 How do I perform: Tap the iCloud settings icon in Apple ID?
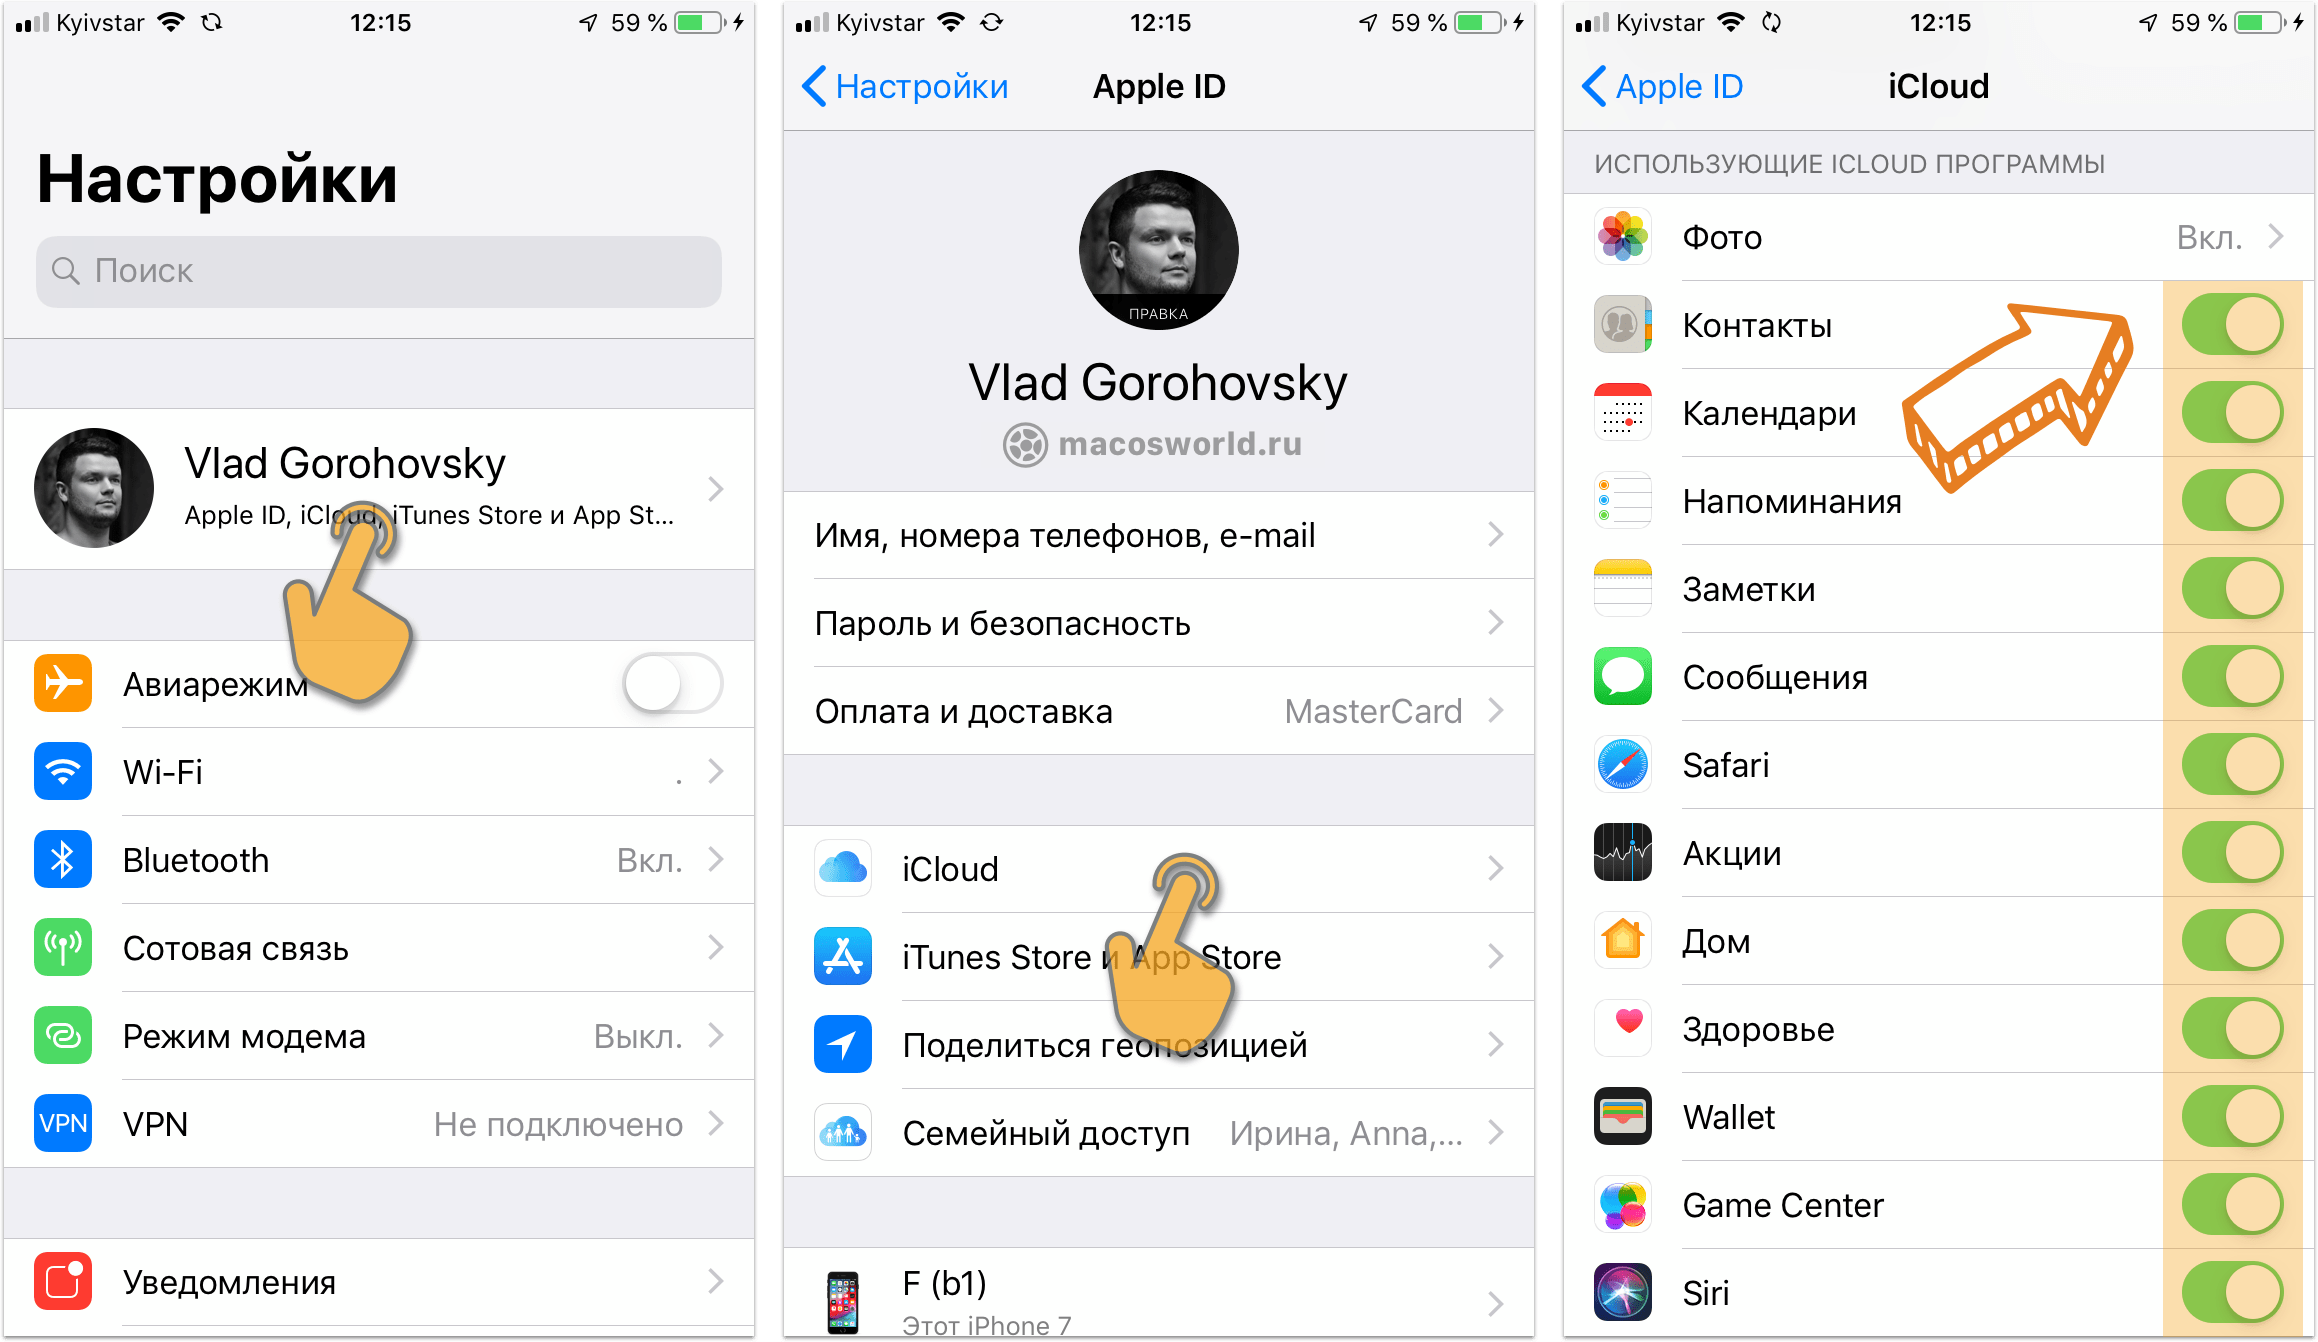pos(842,869)
